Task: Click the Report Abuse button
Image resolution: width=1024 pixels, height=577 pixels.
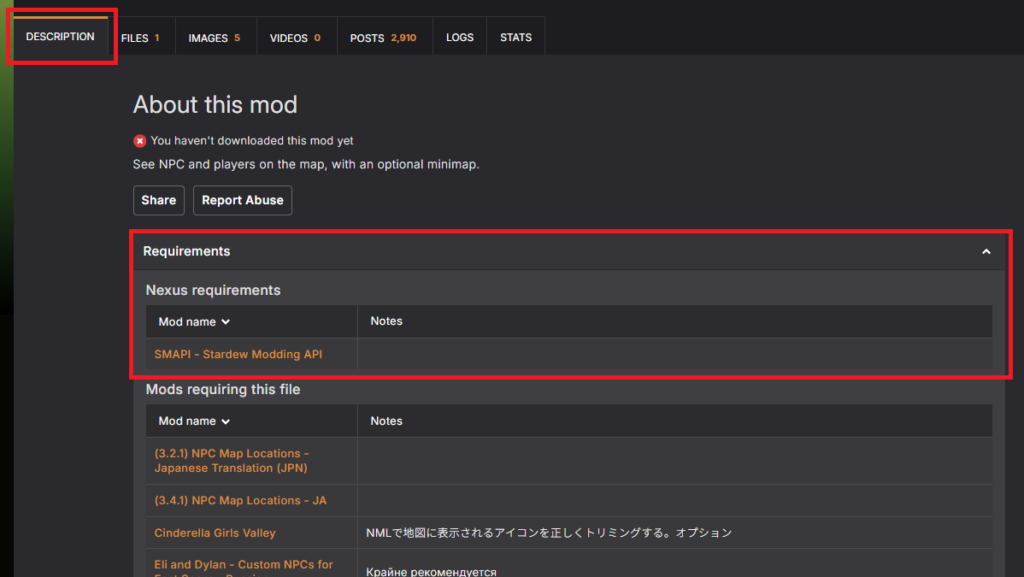Action: [x=242, y=200]
